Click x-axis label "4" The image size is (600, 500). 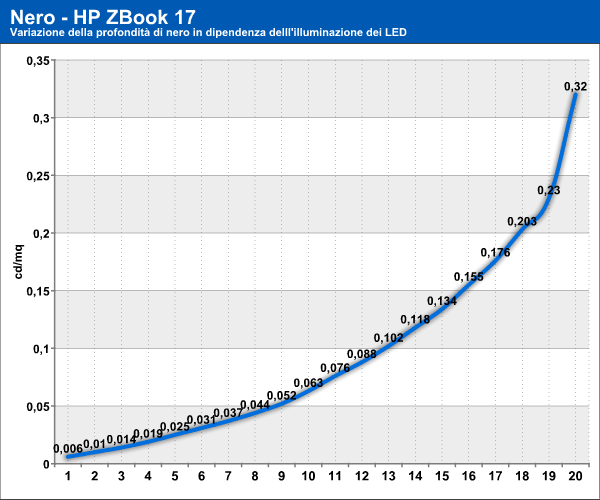tap(148, 476)
